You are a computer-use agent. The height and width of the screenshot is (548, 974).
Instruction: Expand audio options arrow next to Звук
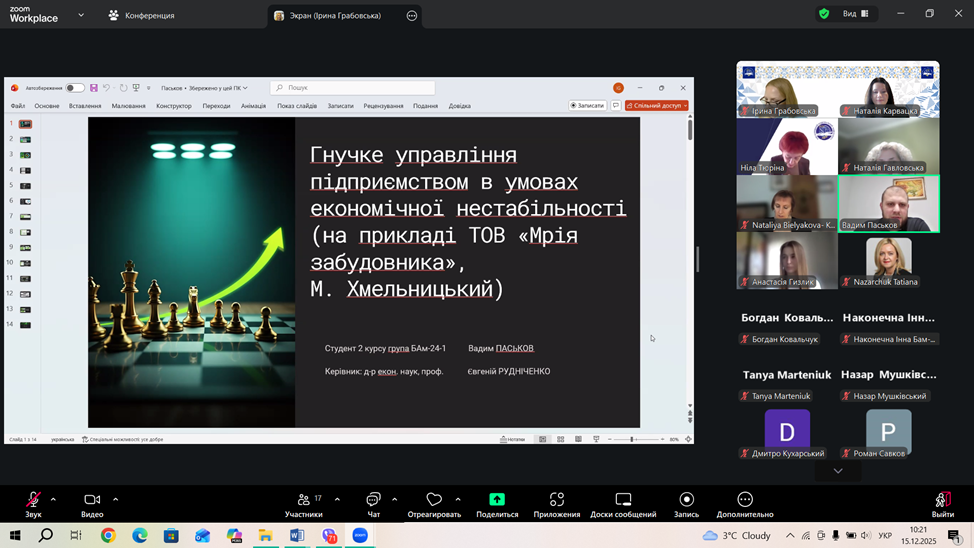click(x=53, y=499)
